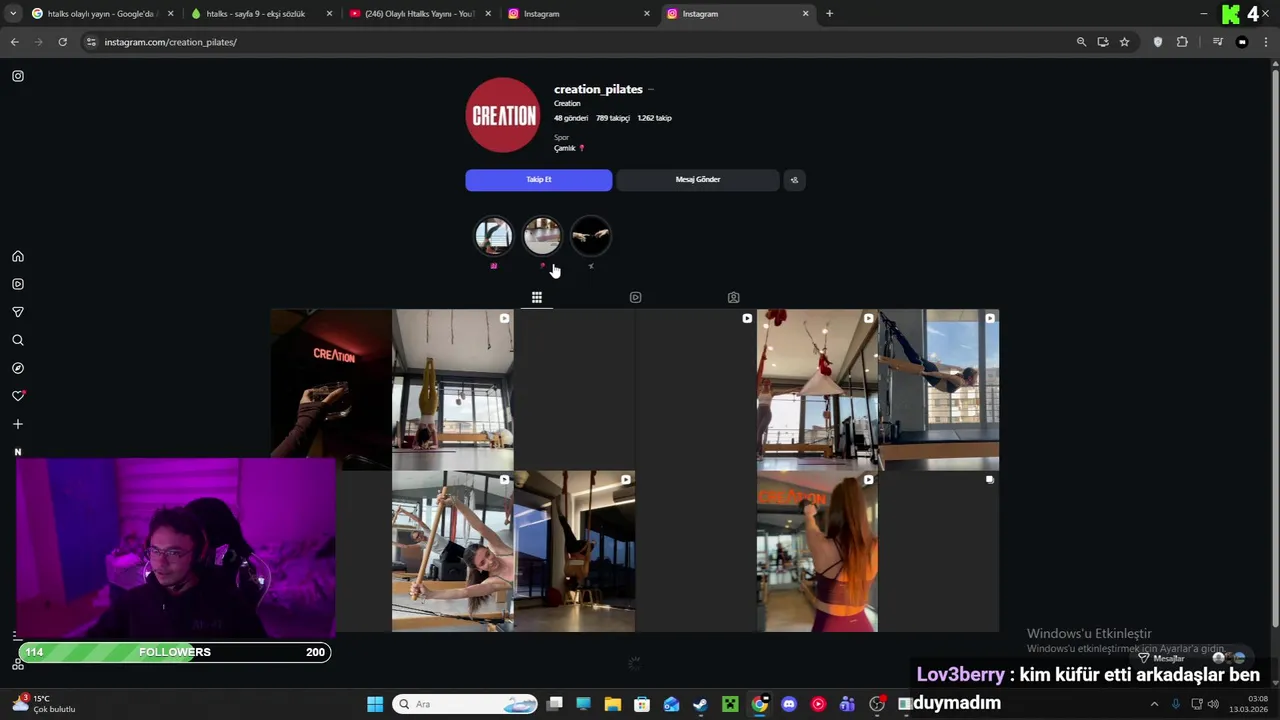Open Reels from the sidebar
This screenshot has height=720, width=1280.
tap(18, 284)
